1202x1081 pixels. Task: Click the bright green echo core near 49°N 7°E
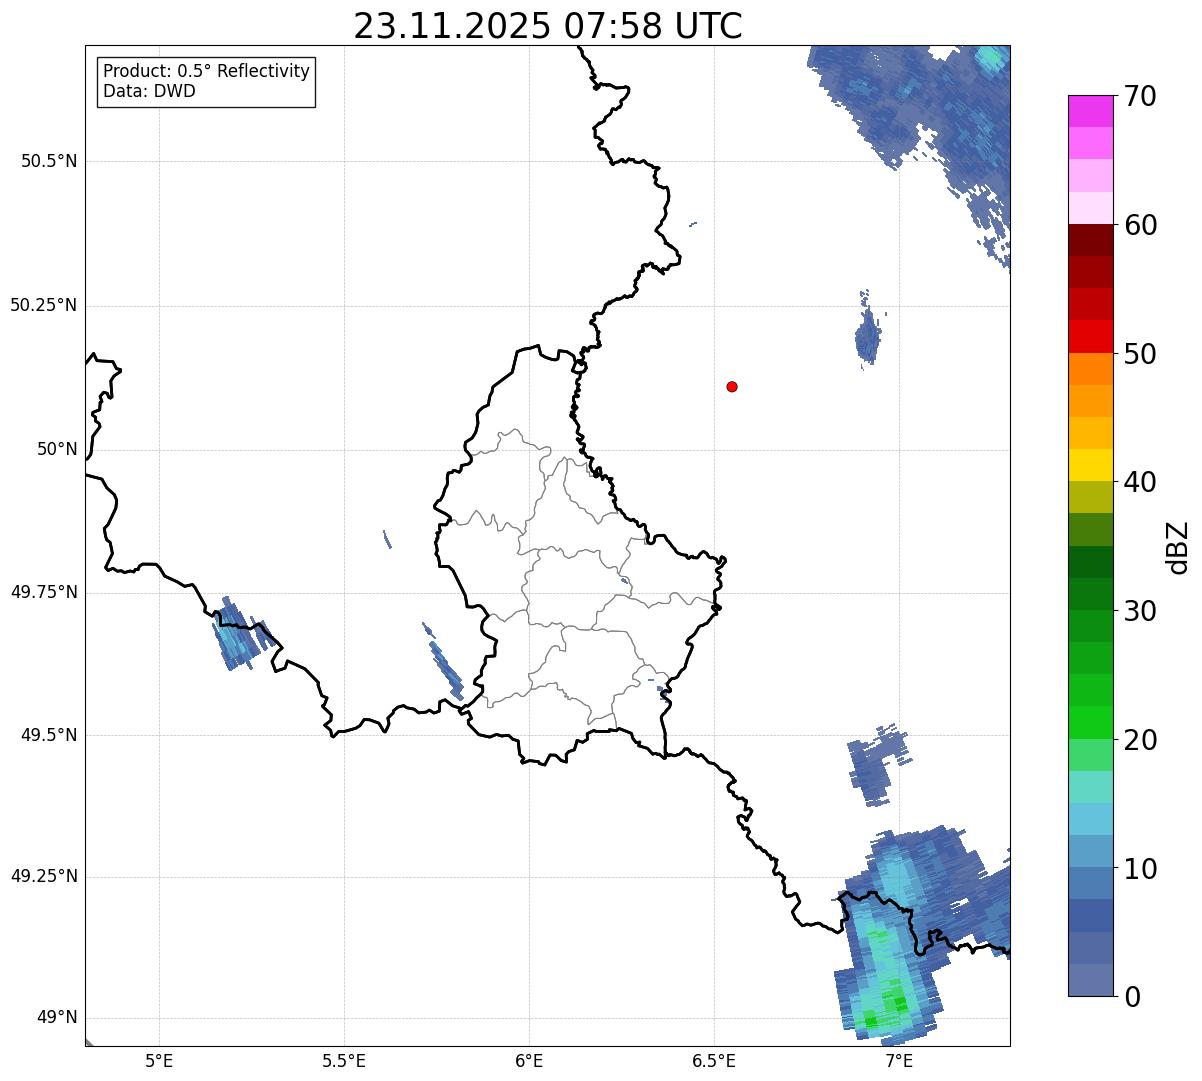click(898, 1002)
